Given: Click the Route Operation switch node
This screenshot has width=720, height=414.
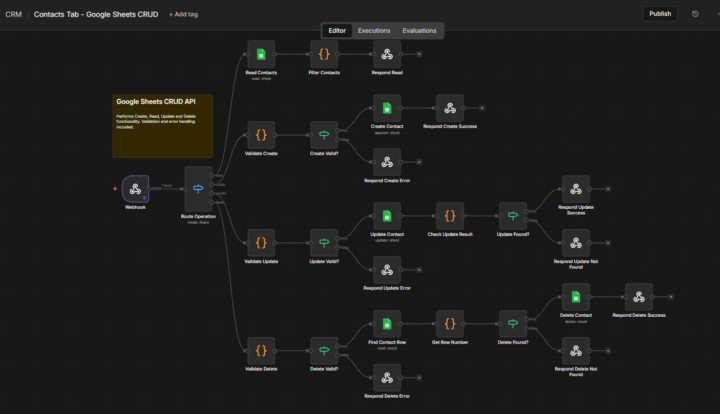Looking at the screenshot, I should coord(198,188).
